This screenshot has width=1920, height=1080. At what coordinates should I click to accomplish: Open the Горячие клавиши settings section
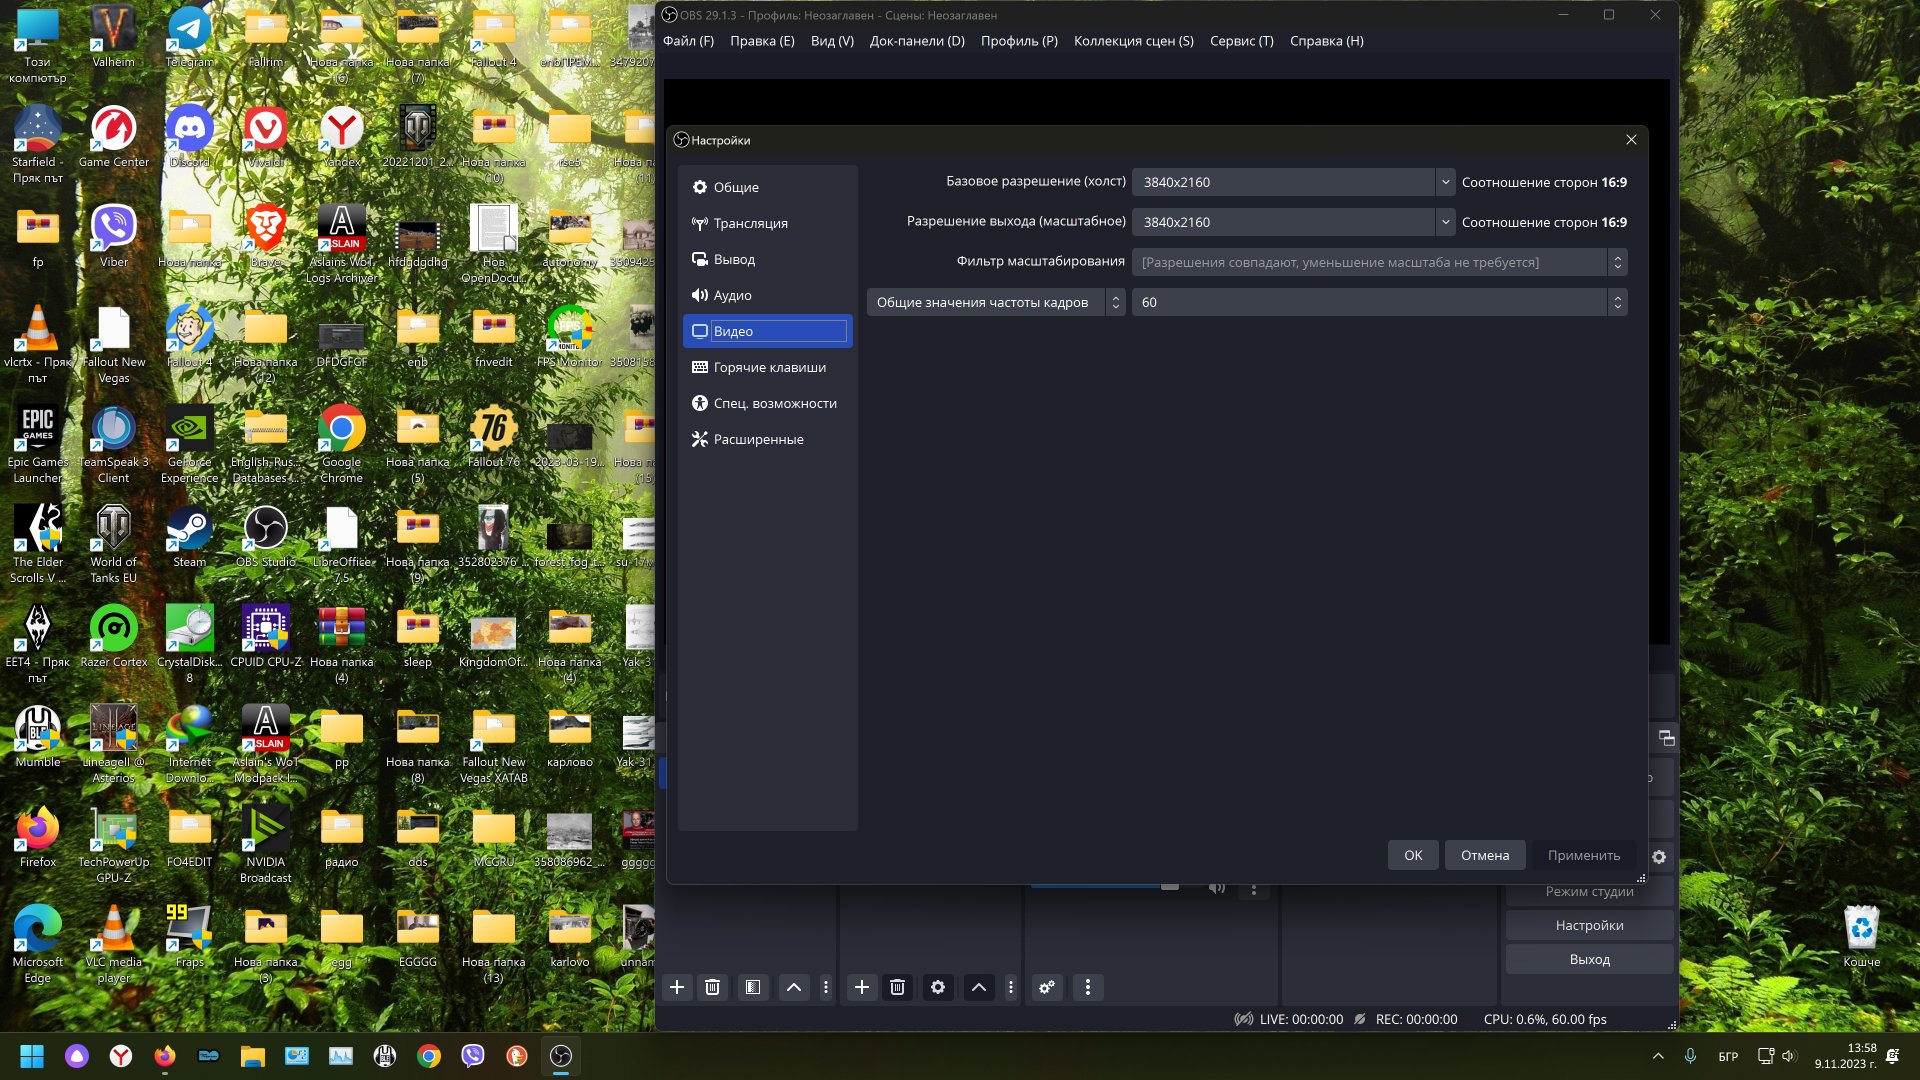pos(769,367)
